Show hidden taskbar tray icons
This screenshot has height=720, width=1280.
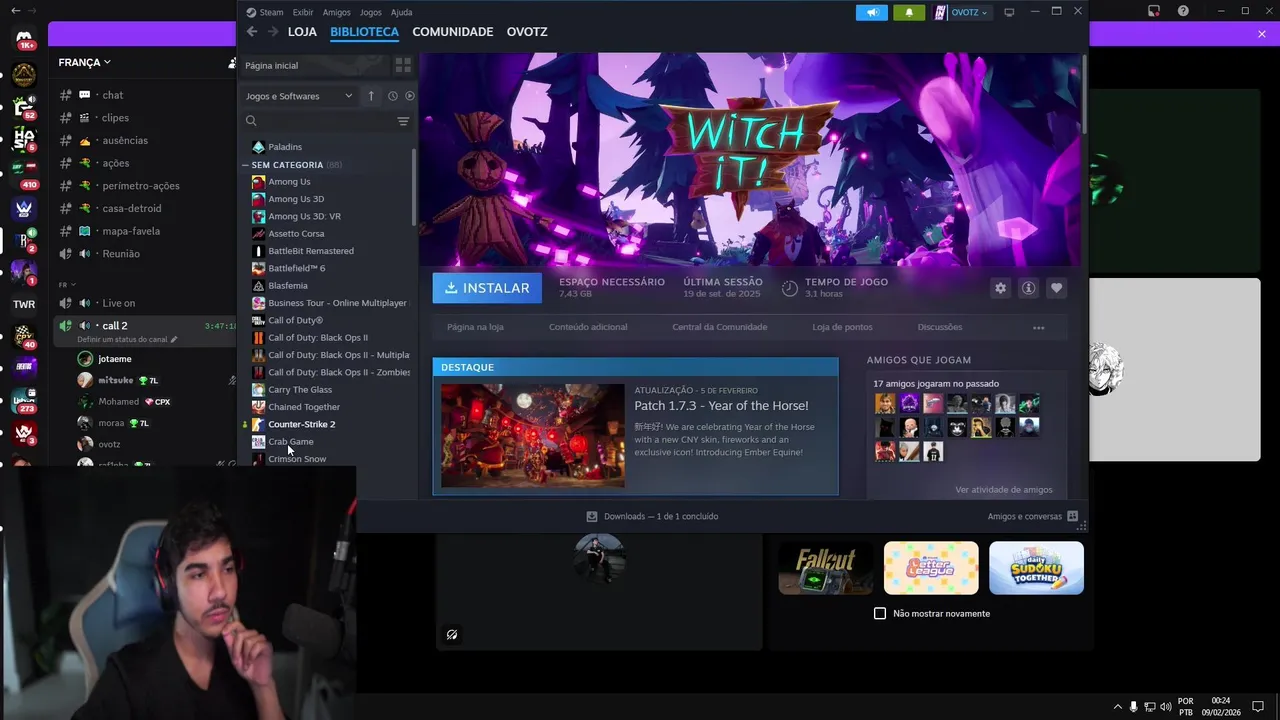[1117, 706]
